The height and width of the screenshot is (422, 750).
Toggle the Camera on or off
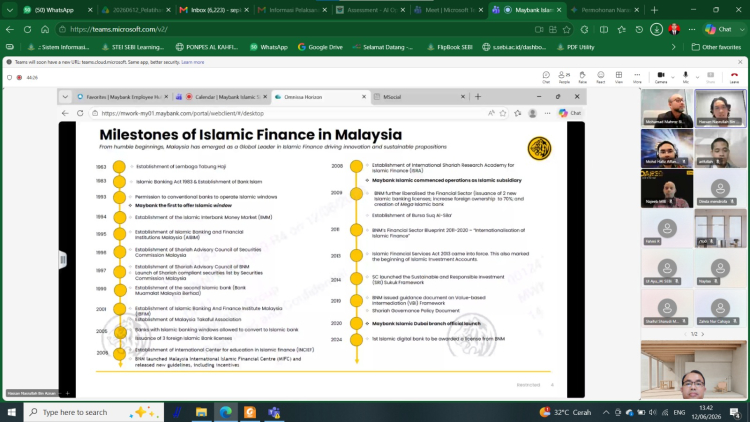coord(661,77)
